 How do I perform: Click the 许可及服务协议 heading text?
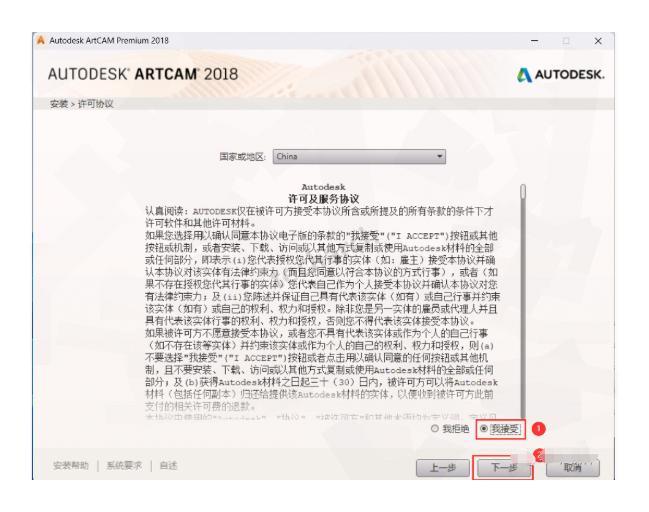(x=324, y=198)
